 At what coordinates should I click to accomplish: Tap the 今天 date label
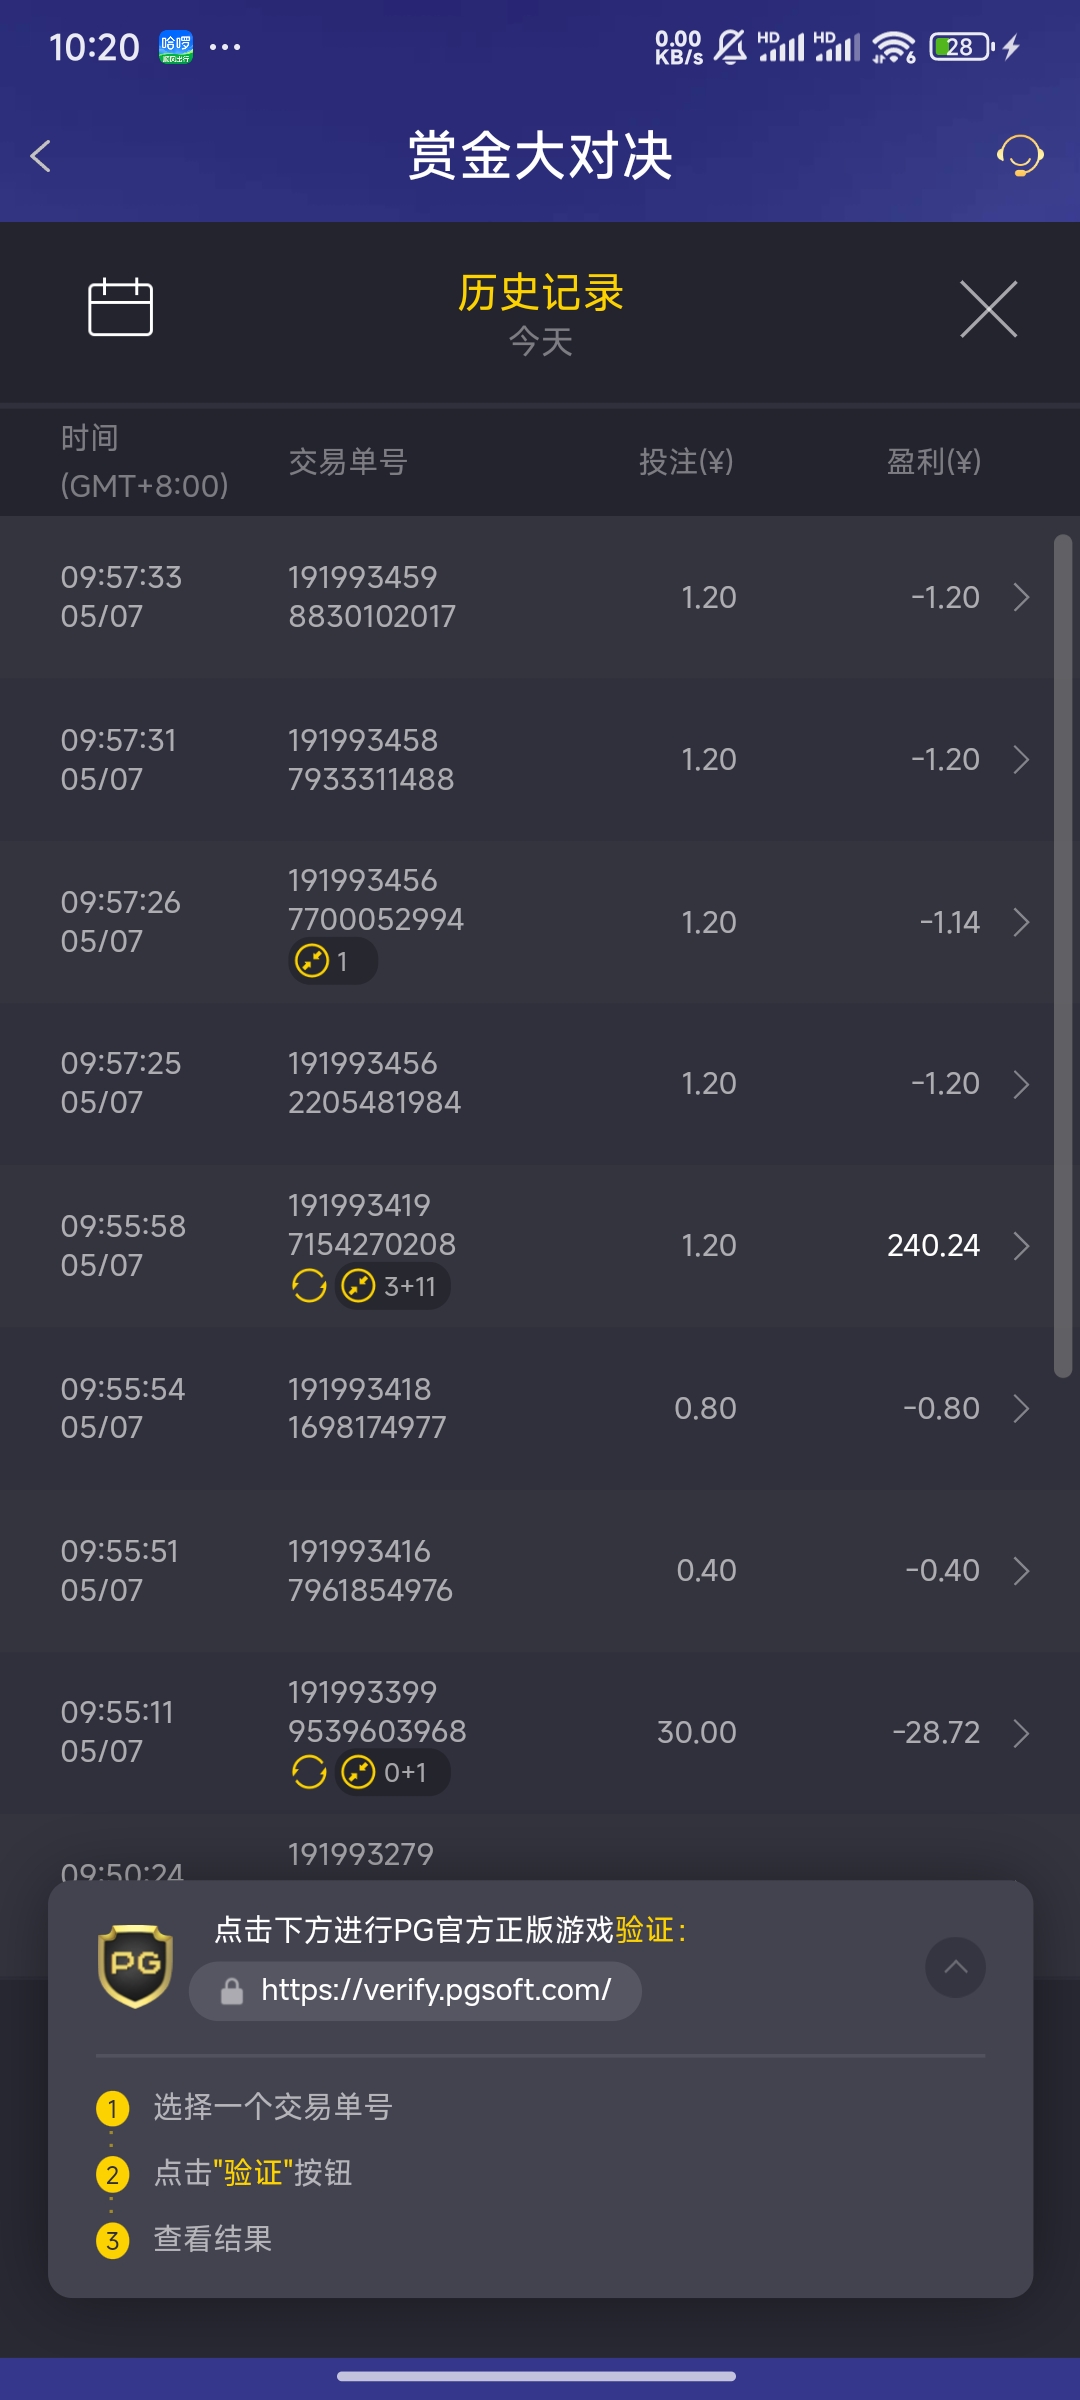[540, 342]
